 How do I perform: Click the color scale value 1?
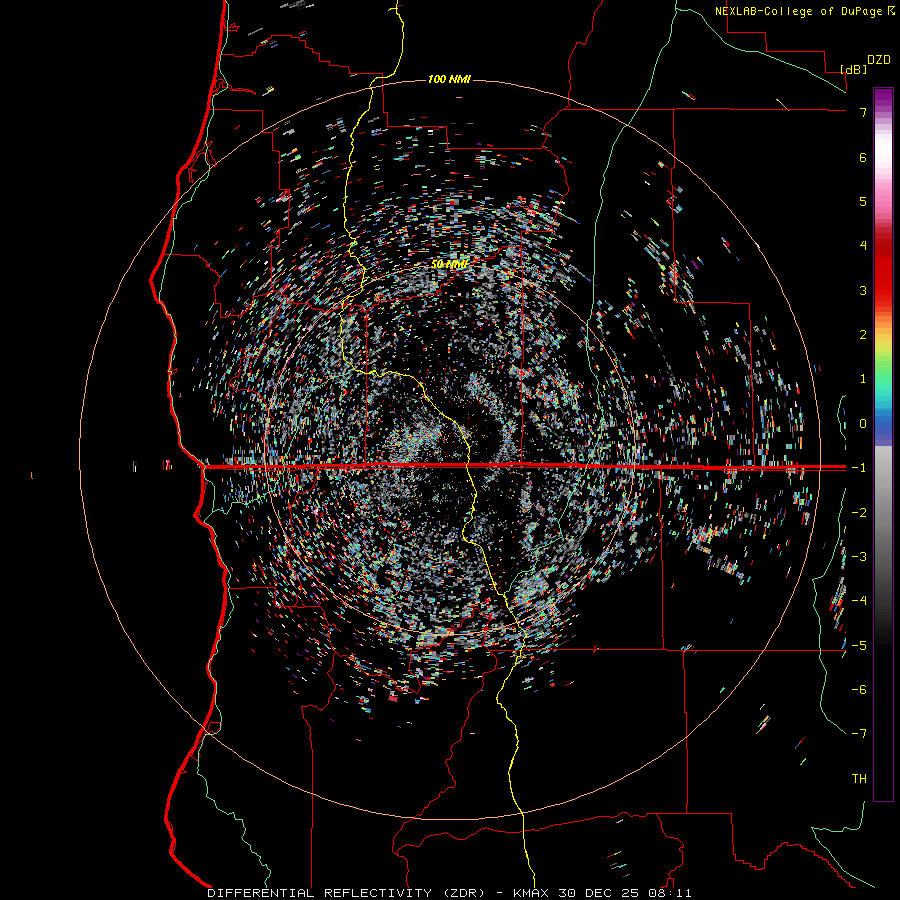[863, 379]
